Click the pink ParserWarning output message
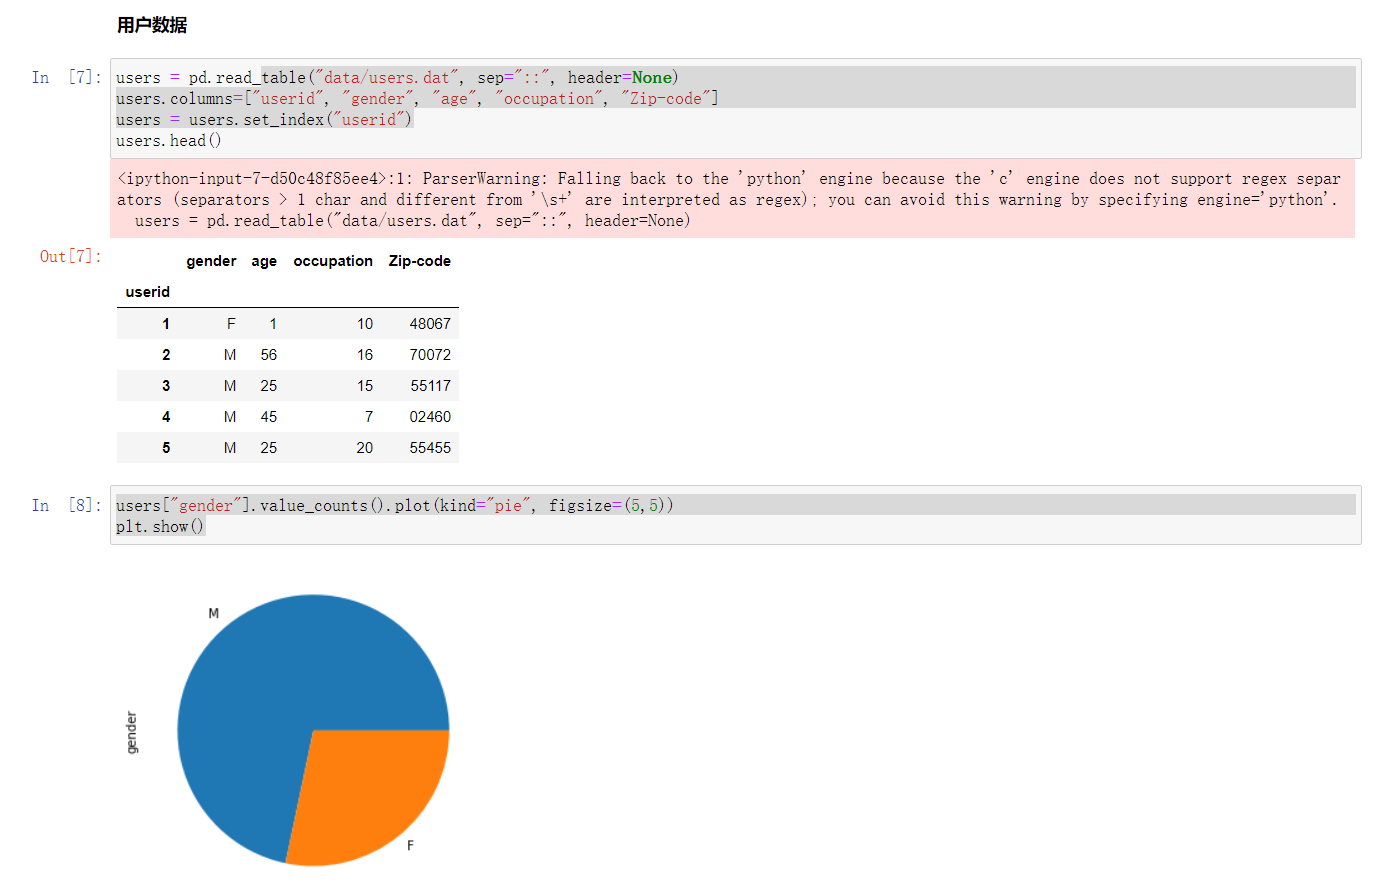This screenshot has width=1375, height=896. (x=732, y=199)
